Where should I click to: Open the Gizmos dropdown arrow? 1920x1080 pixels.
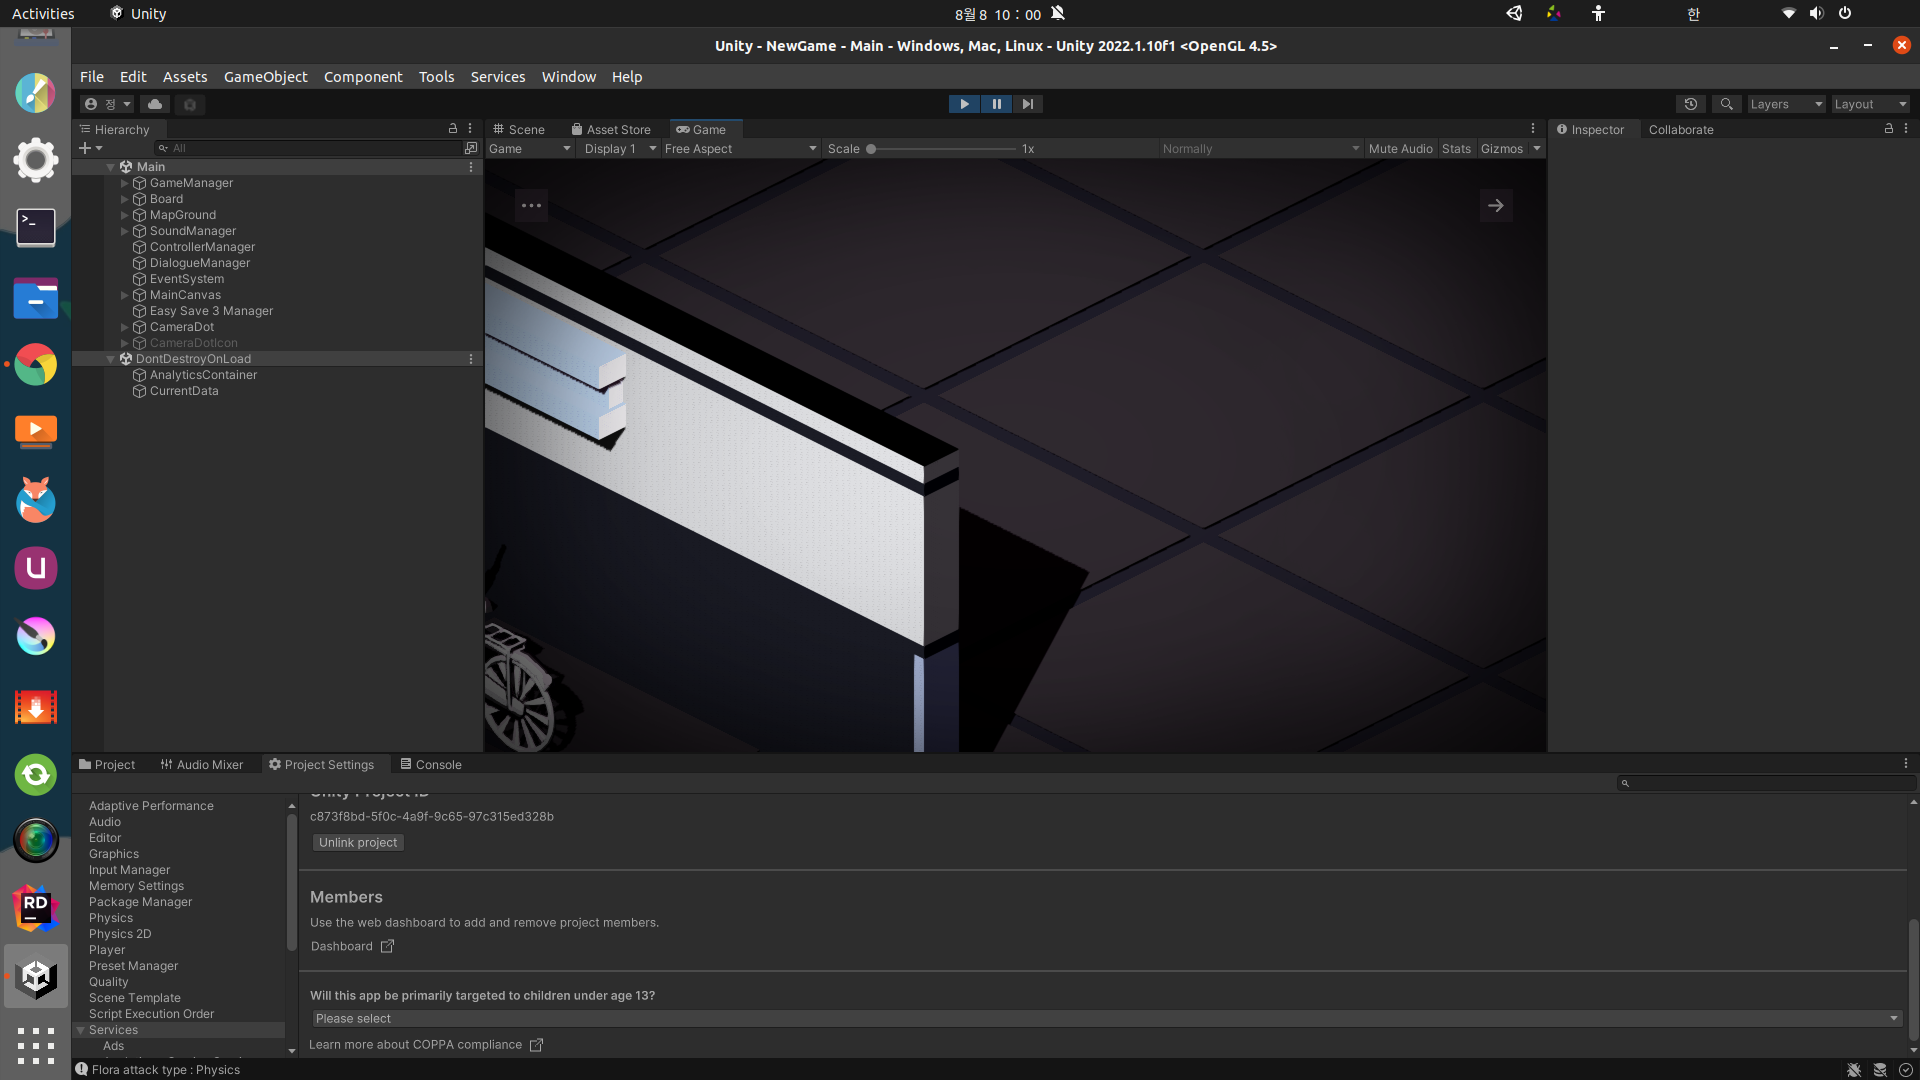coord(1537,149)
